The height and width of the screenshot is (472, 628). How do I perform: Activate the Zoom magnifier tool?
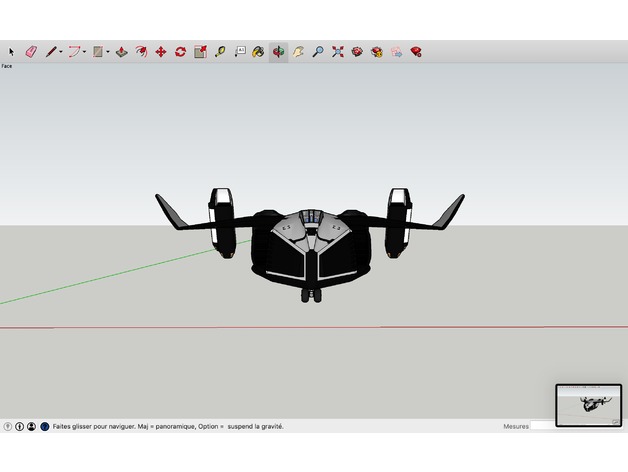[x=318, y=52]
